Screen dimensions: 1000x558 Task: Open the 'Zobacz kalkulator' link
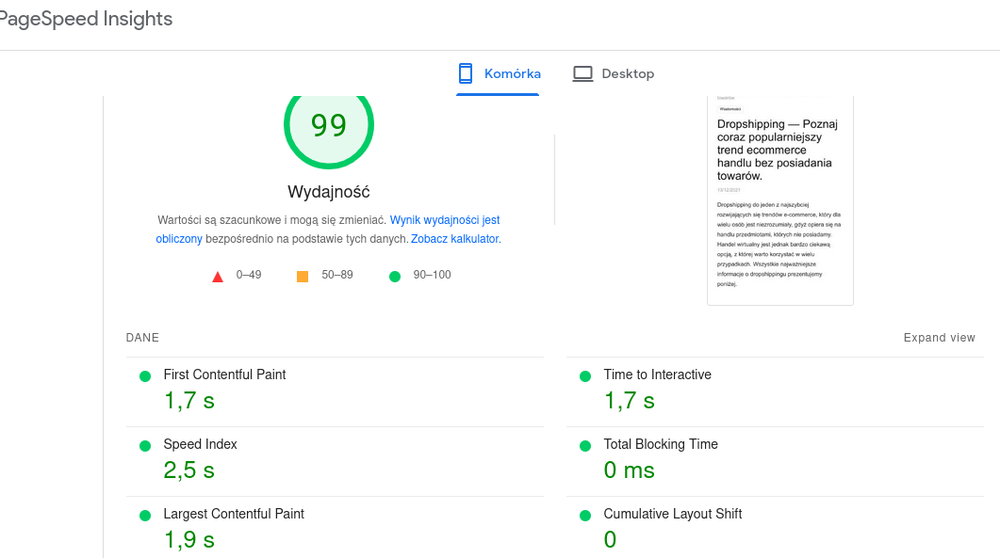[455, 240]
